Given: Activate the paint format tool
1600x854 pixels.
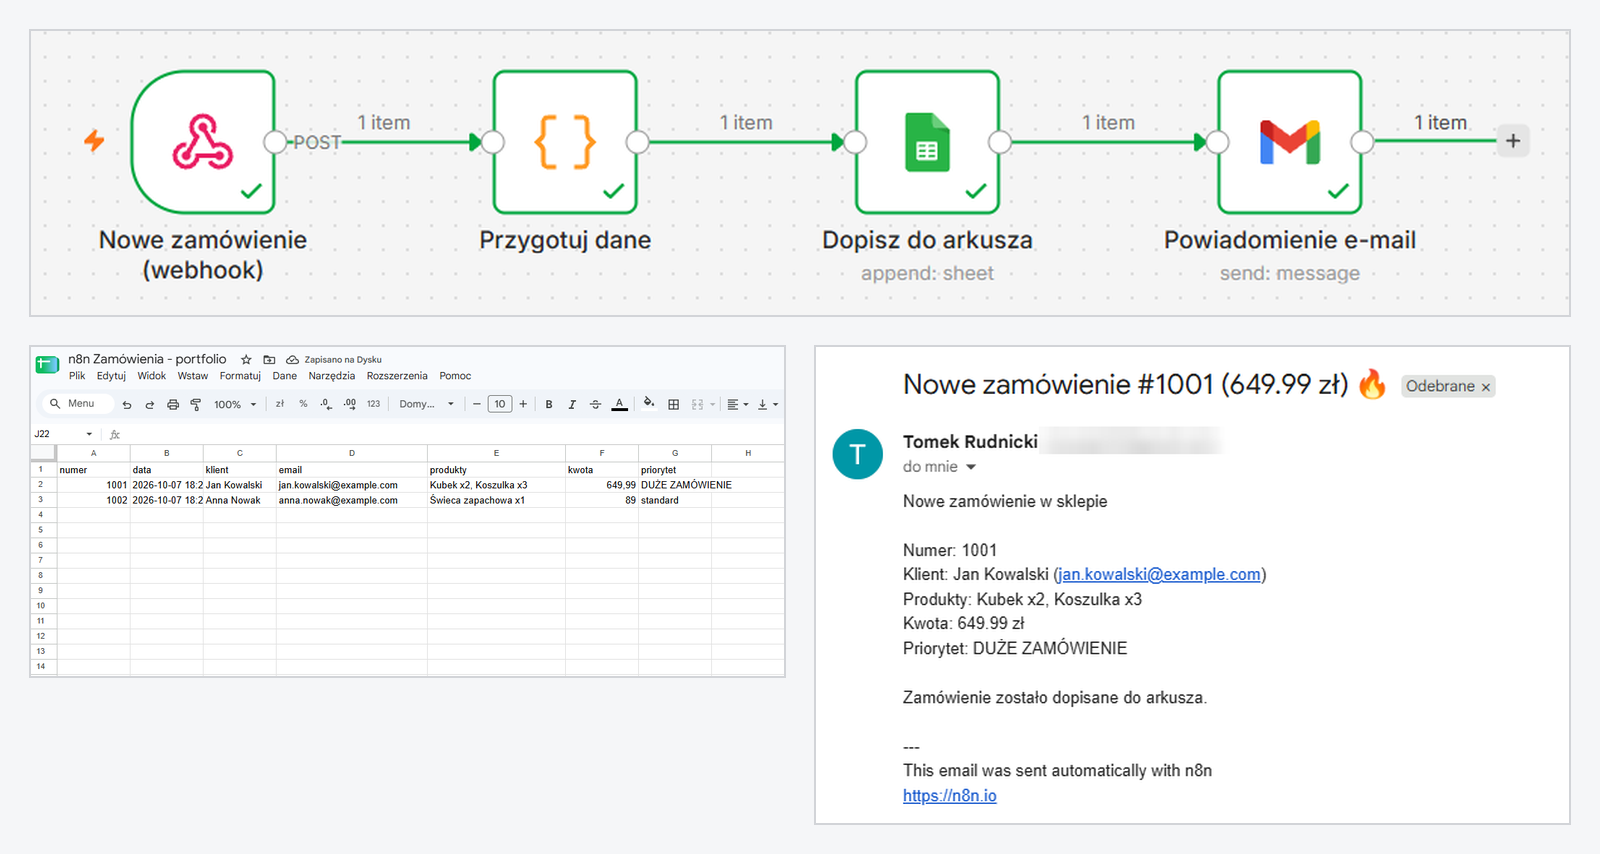Looking at the screenshot, I should click(196, 404).
